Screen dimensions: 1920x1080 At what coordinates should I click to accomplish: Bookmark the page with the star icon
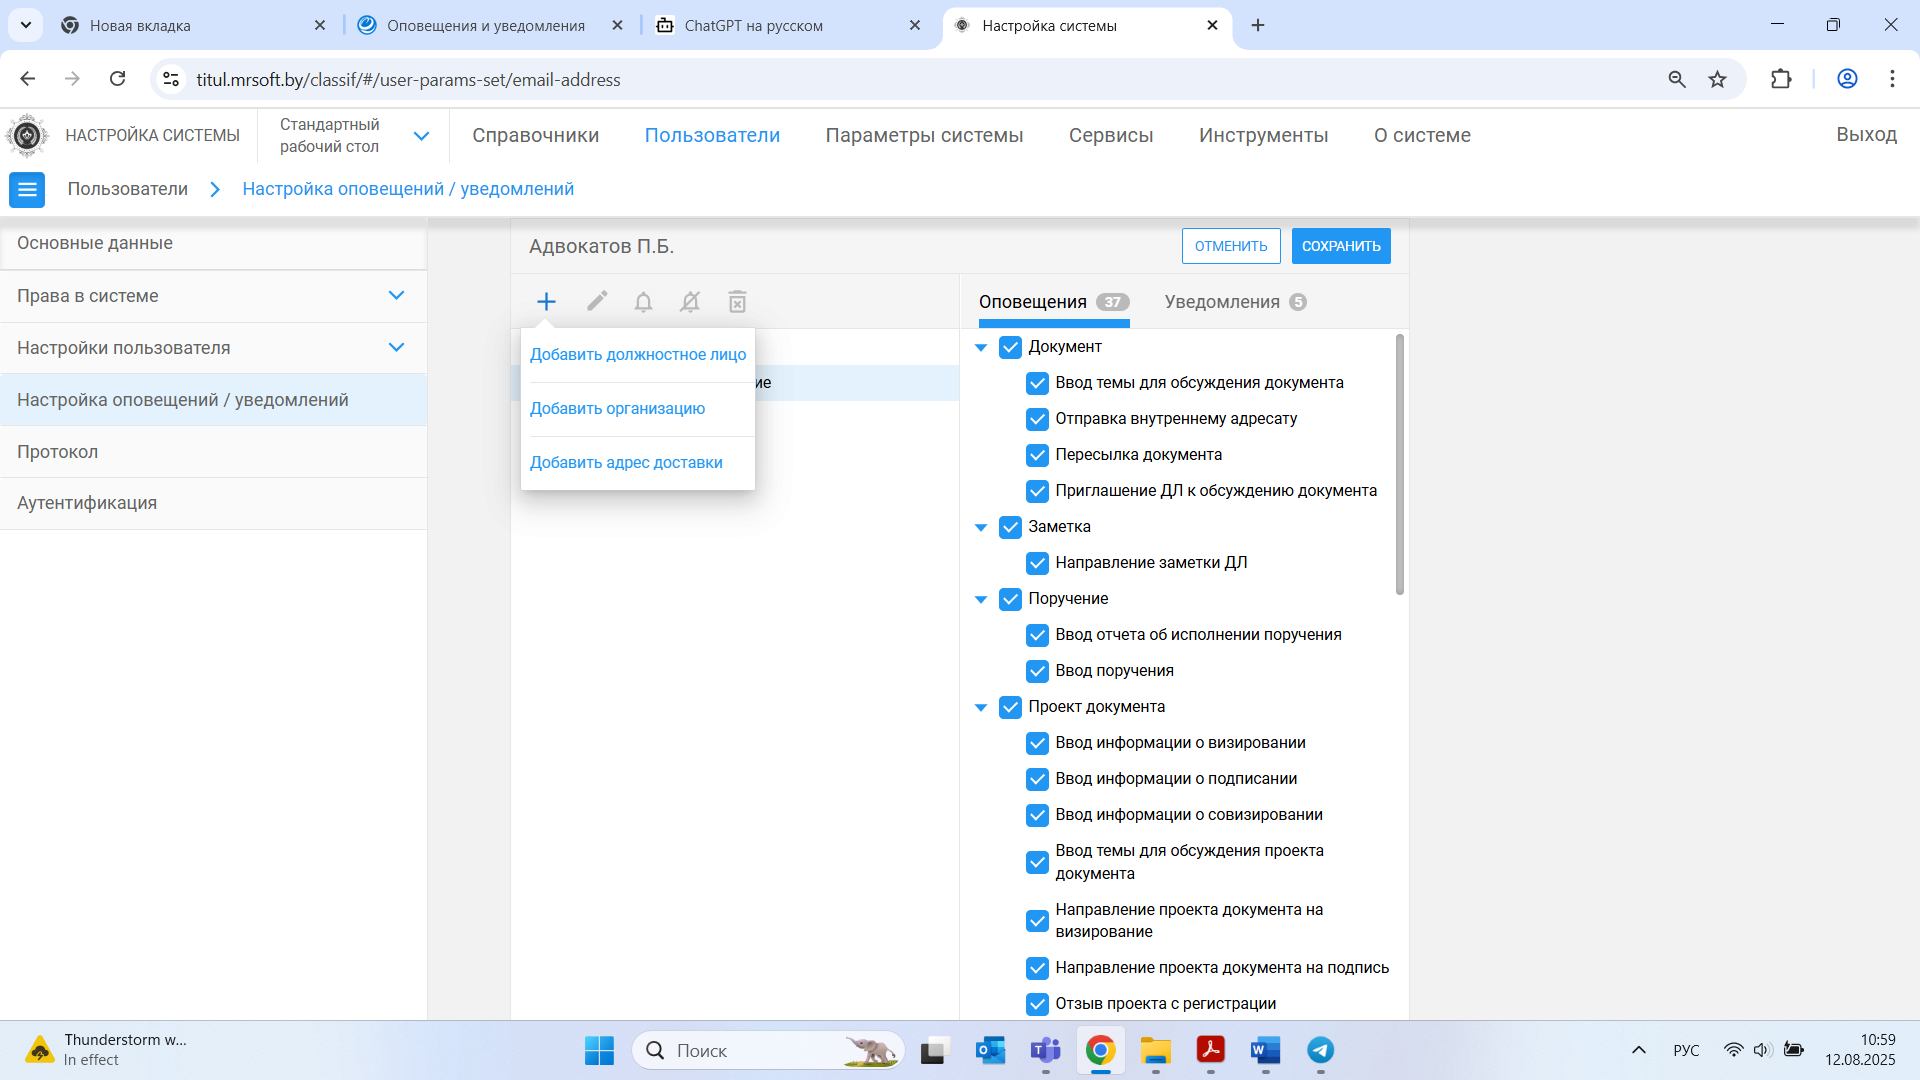(x=1717, y=80)
